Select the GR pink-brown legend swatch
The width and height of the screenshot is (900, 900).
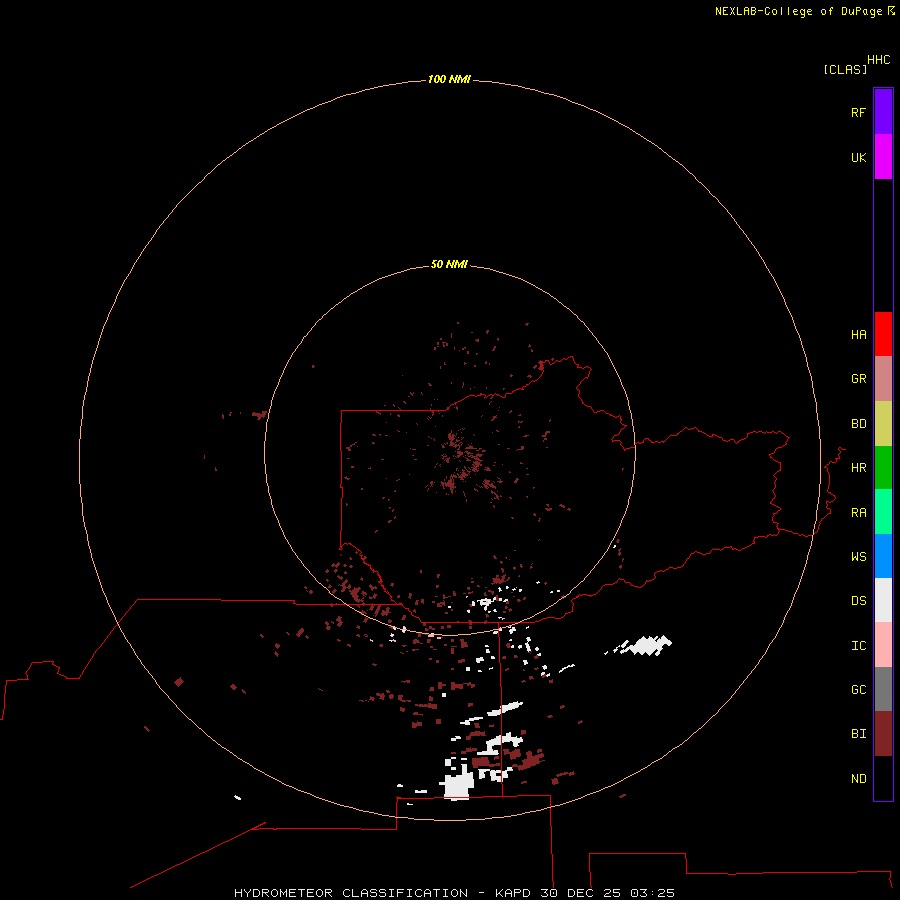pyautogui.click(x=883, y=379)
